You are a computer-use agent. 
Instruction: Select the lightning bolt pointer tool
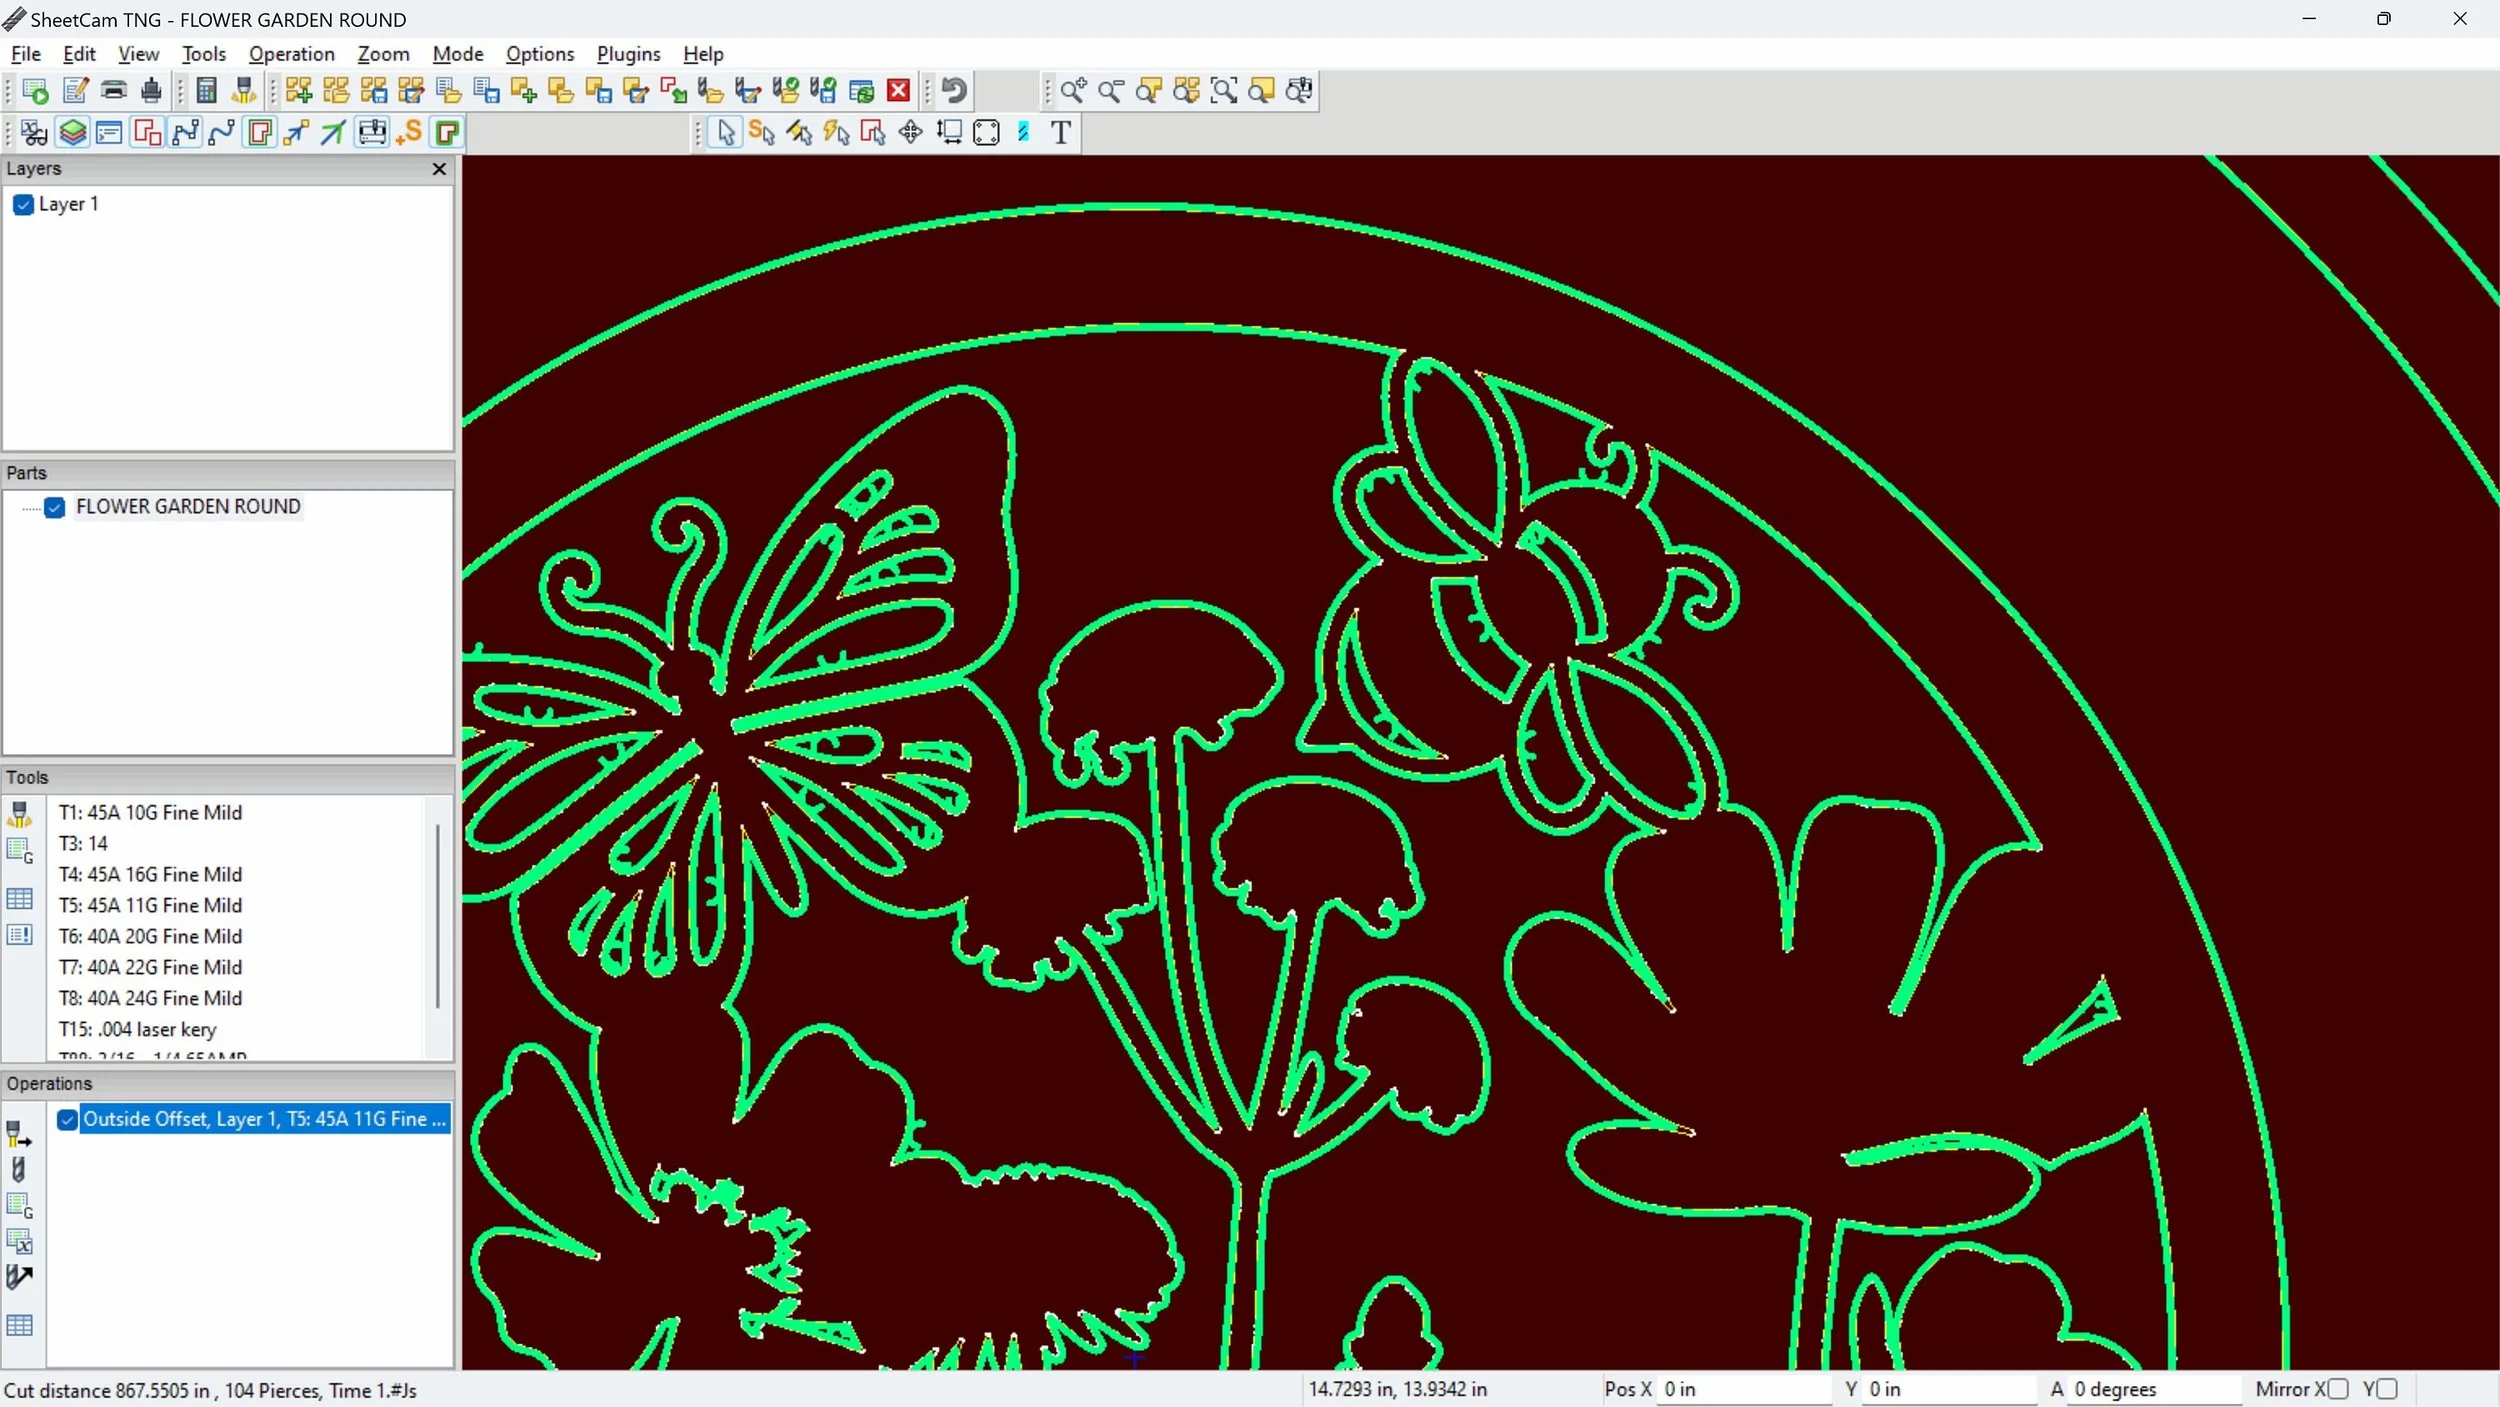tap(836, 132)
